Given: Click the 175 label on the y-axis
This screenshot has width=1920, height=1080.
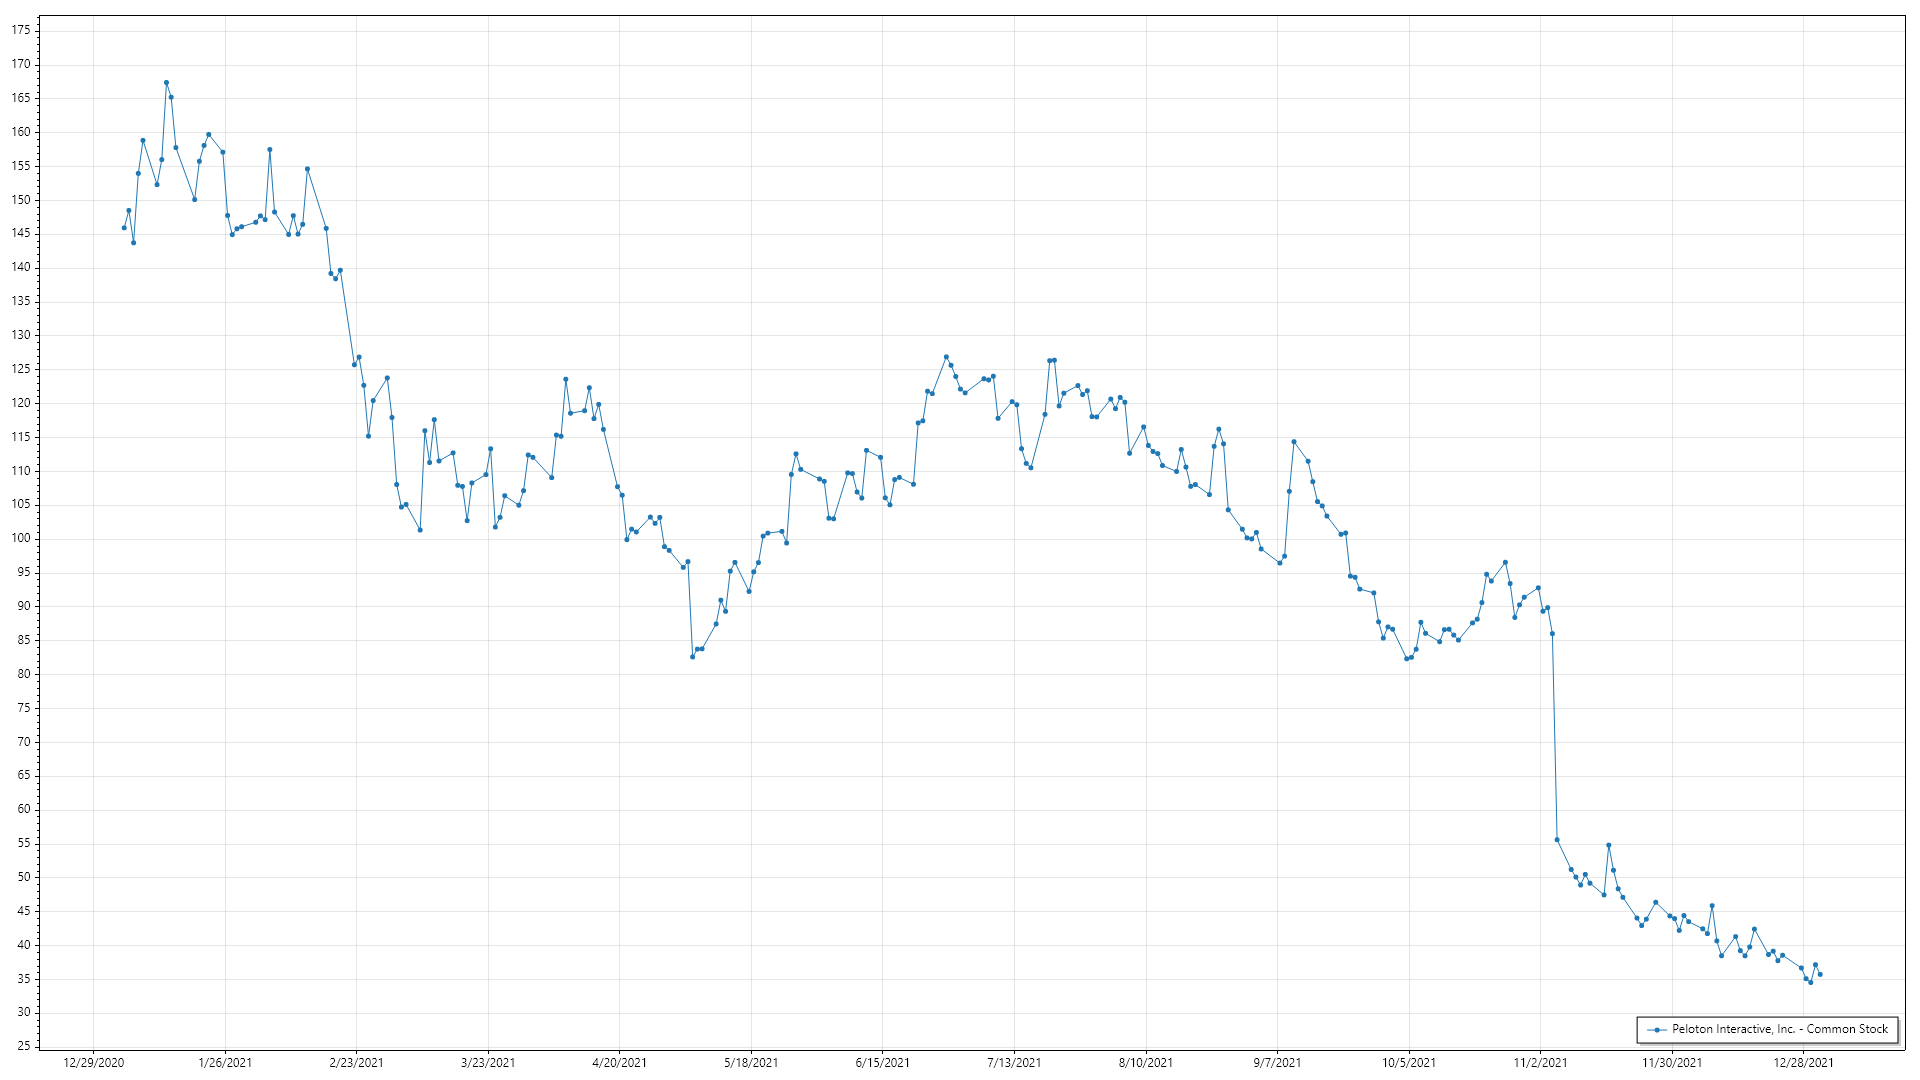Looking at the screenshot, I should [x=21, y=30].
